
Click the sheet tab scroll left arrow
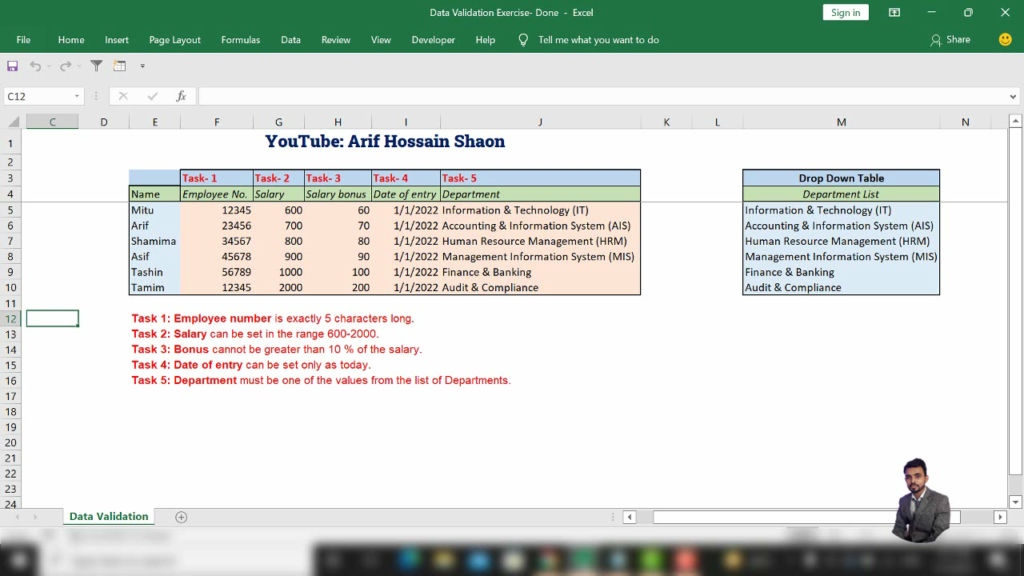click(17, 517)
